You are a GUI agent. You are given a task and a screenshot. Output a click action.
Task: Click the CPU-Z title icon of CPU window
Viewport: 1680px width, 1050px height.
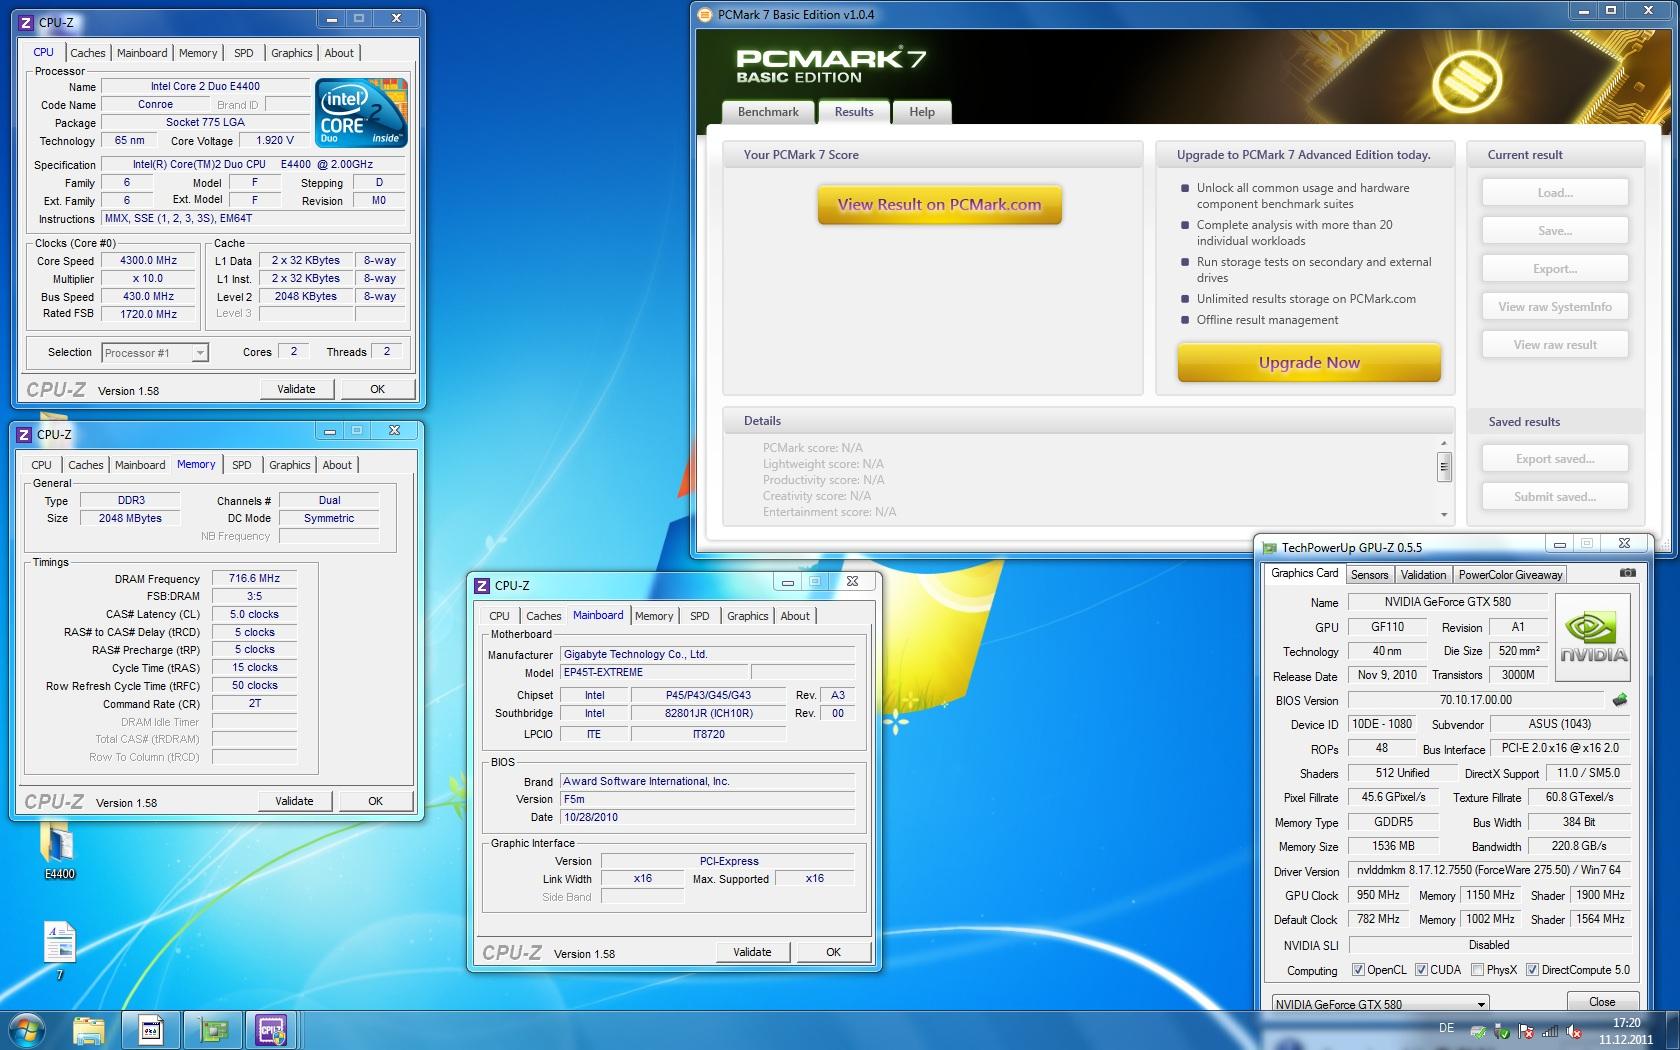click(25, 22)
